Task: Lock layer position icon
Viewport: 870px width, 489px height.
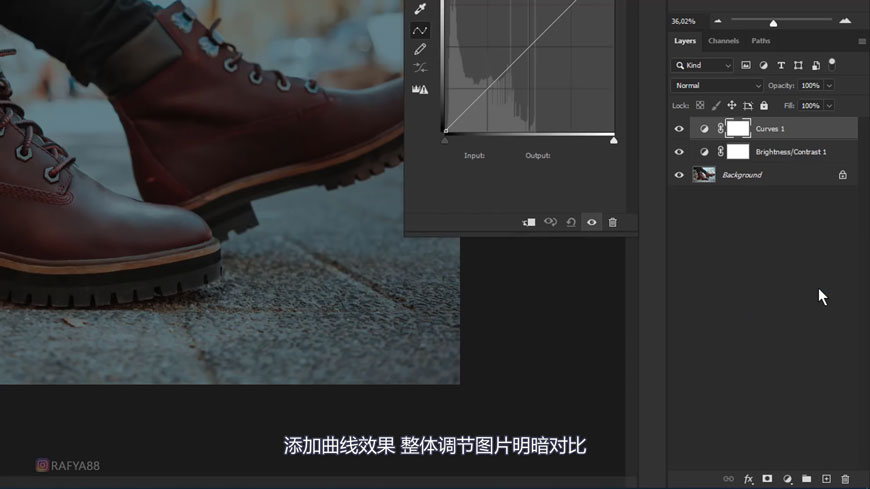Action: 732,105
